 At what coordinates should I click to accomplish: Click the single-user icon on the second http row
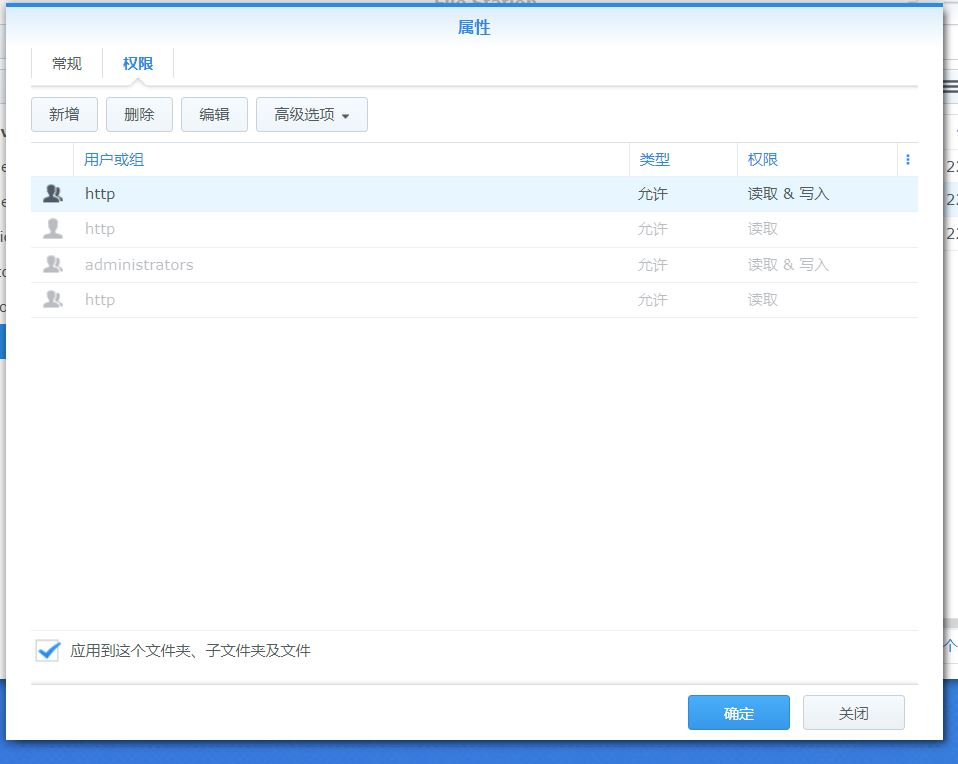(51, 229)
